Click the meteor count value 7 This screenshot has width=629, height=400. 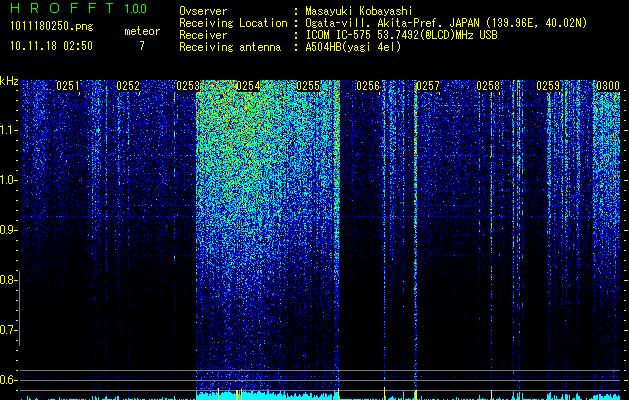pyautogui.click(x=142, y=46)
